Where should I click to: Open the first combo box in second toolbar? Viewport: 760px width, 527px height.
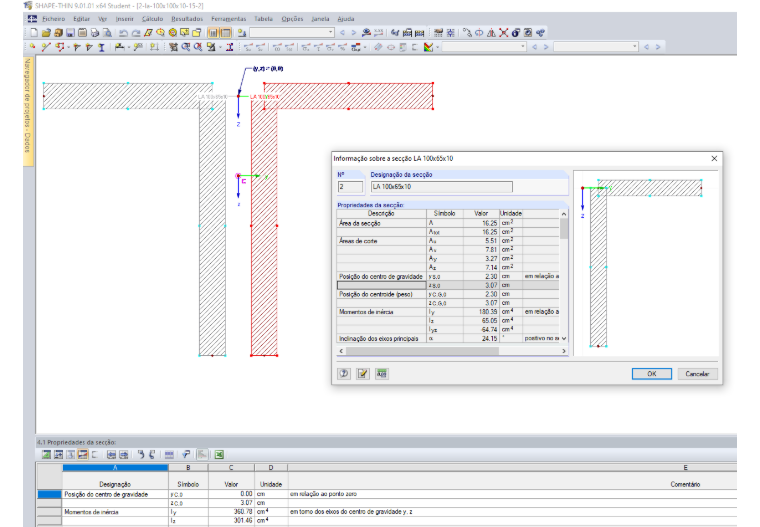point(484,47)
